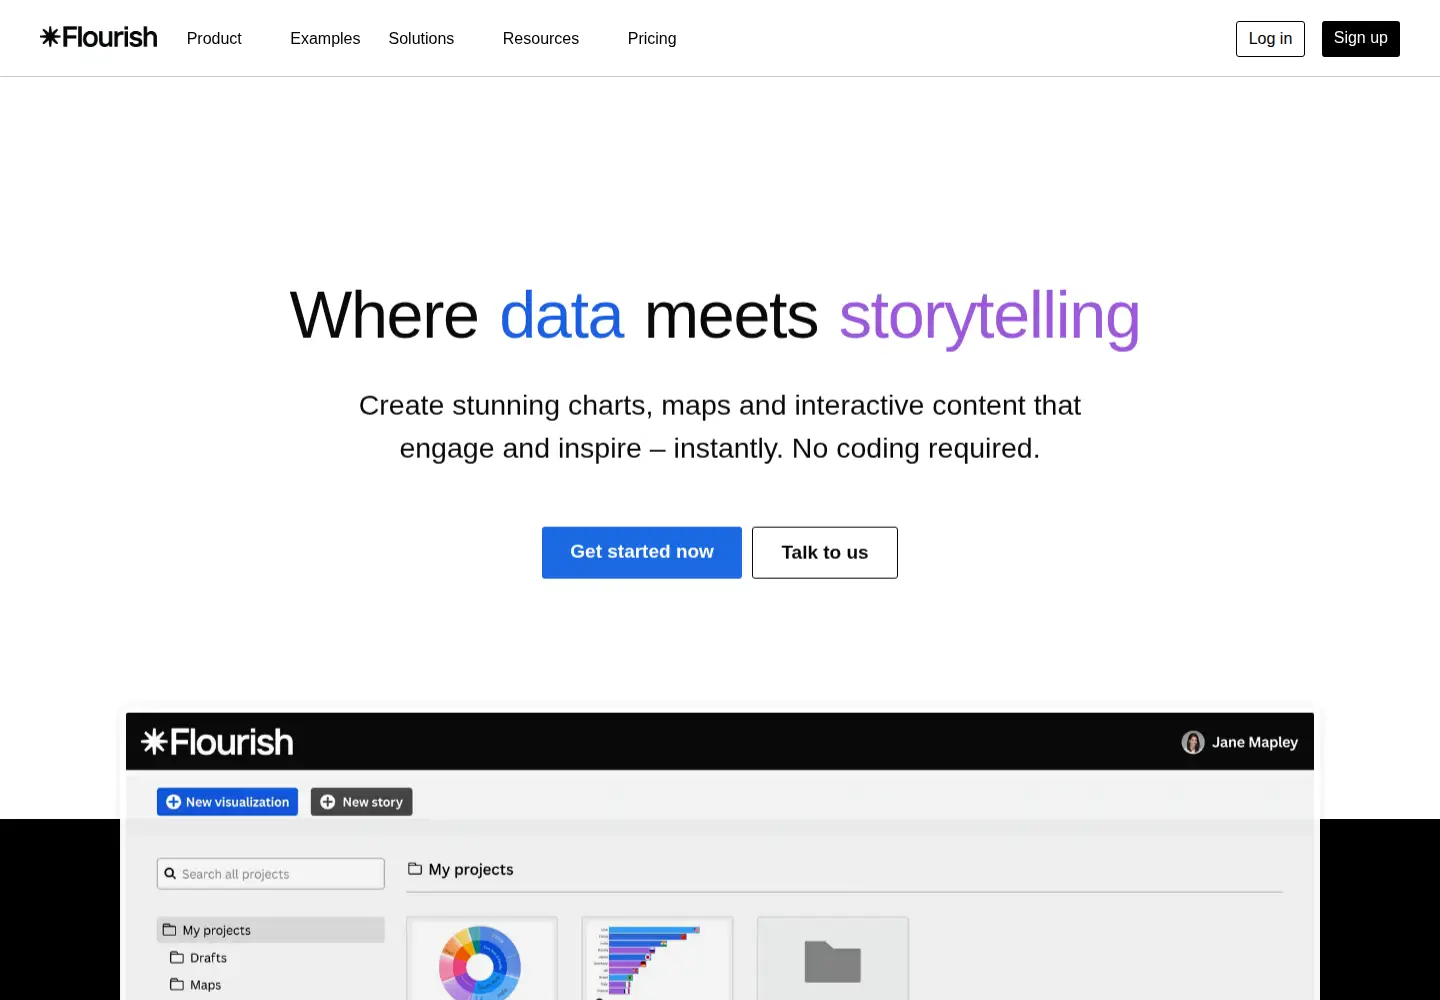This screenshot has height=1000, width=1440.
Task: Go to the Examples page
Action: pyautogui.click(x=325, y=38)
